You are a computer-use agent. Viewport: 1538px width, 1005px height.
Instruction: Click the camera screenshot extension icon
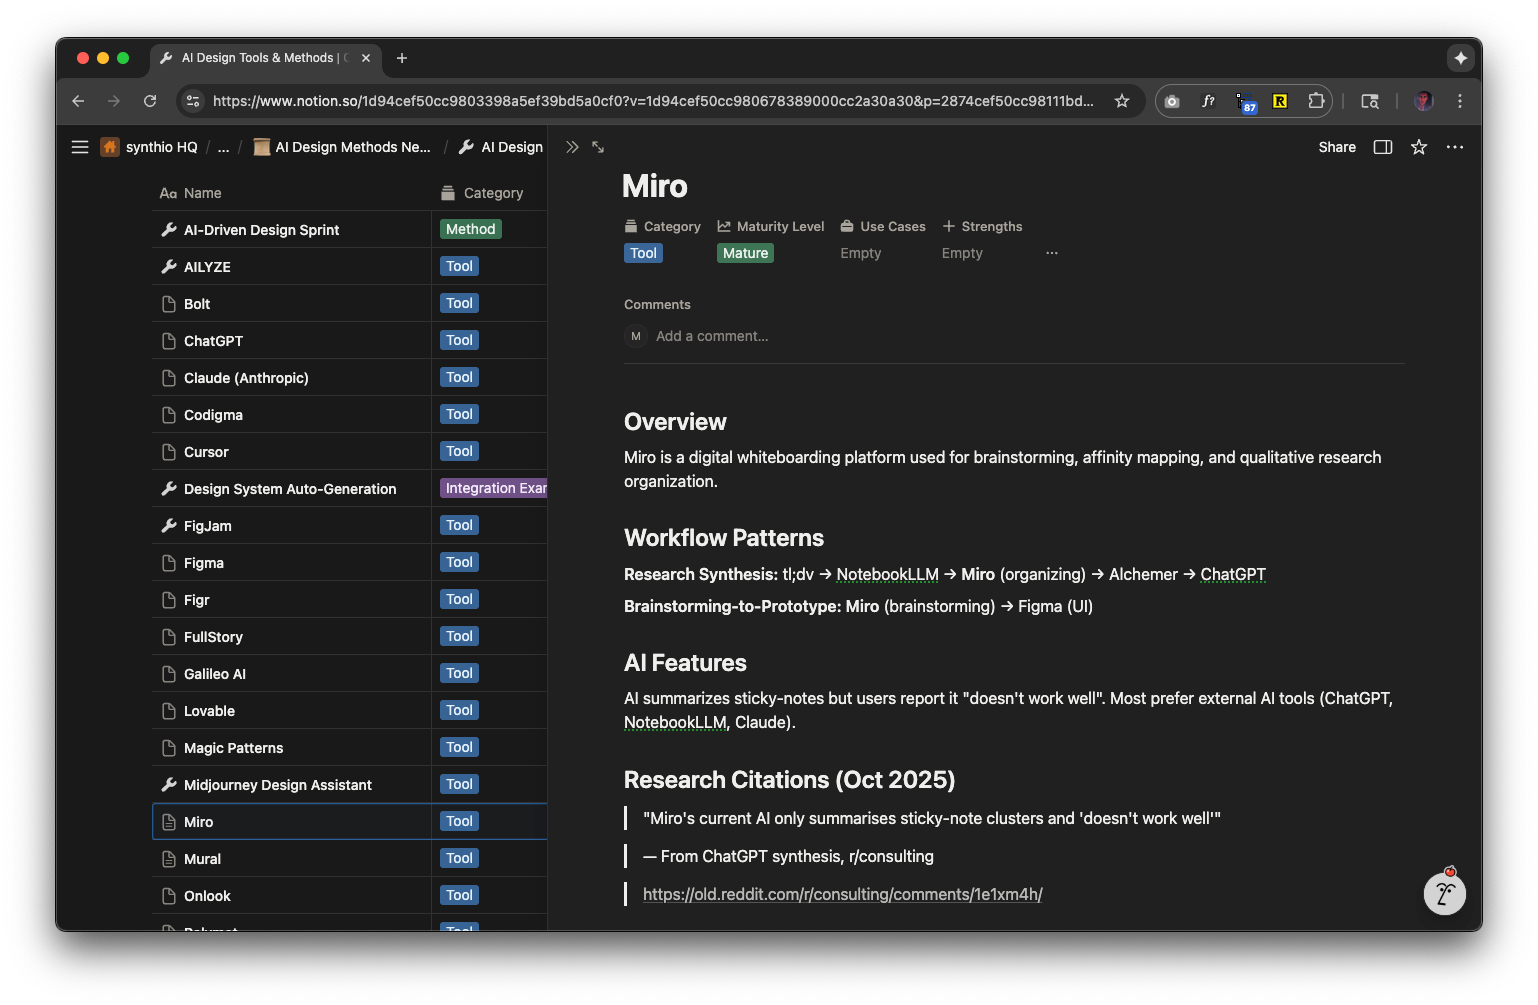coord(1172,101)
